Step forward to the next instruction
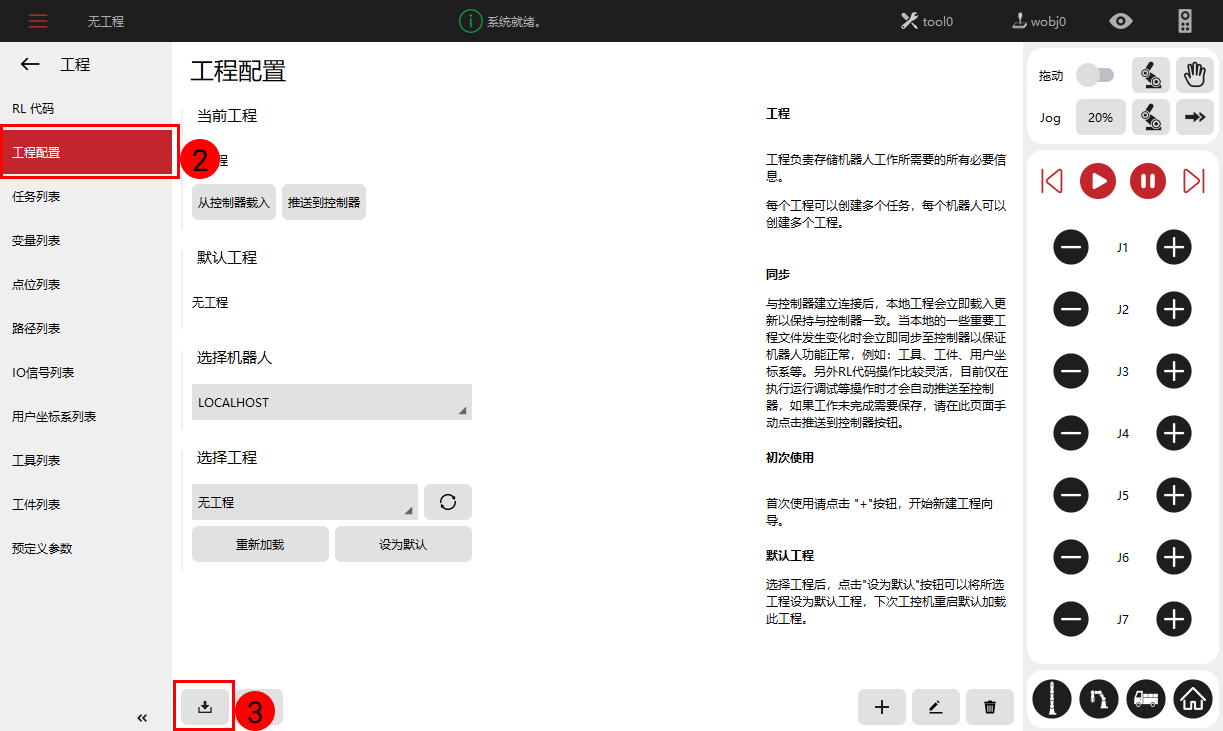1223x731 pixels. (x=1192, y=181)
